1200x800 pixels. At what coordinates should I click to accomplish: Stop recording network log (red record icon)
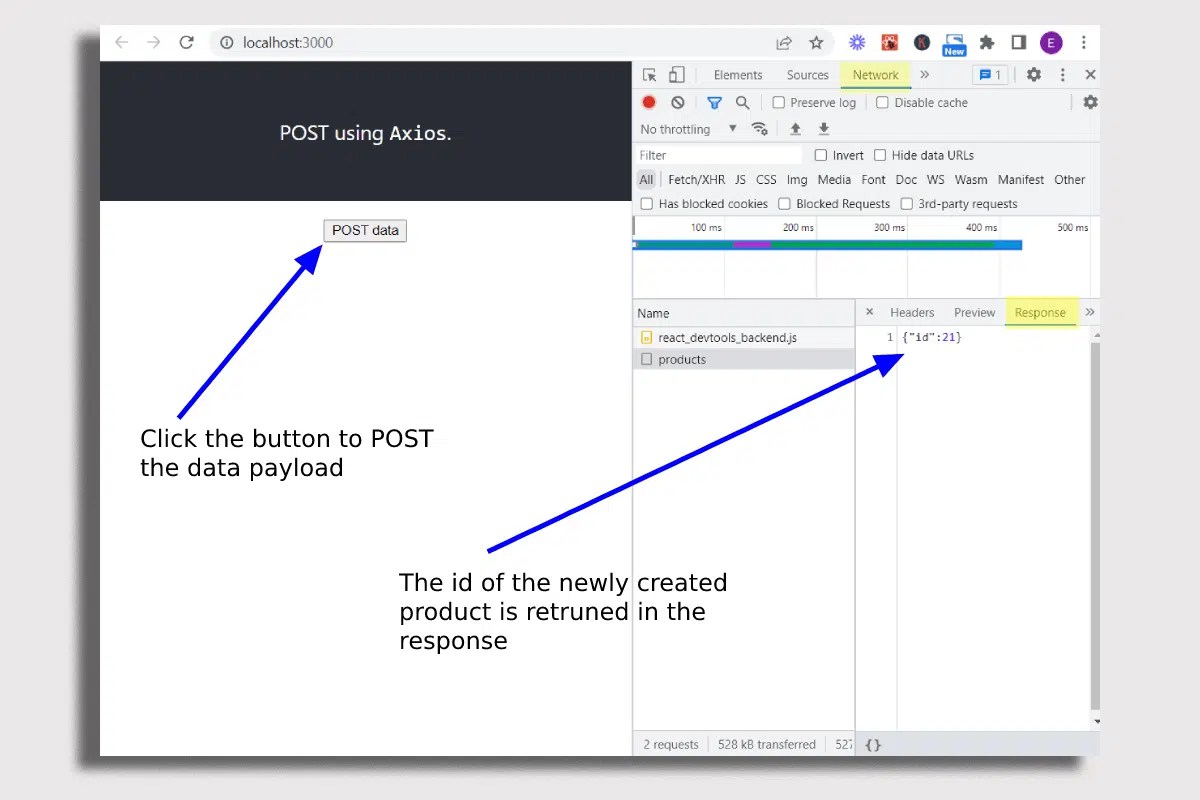[x=649, y=102]
